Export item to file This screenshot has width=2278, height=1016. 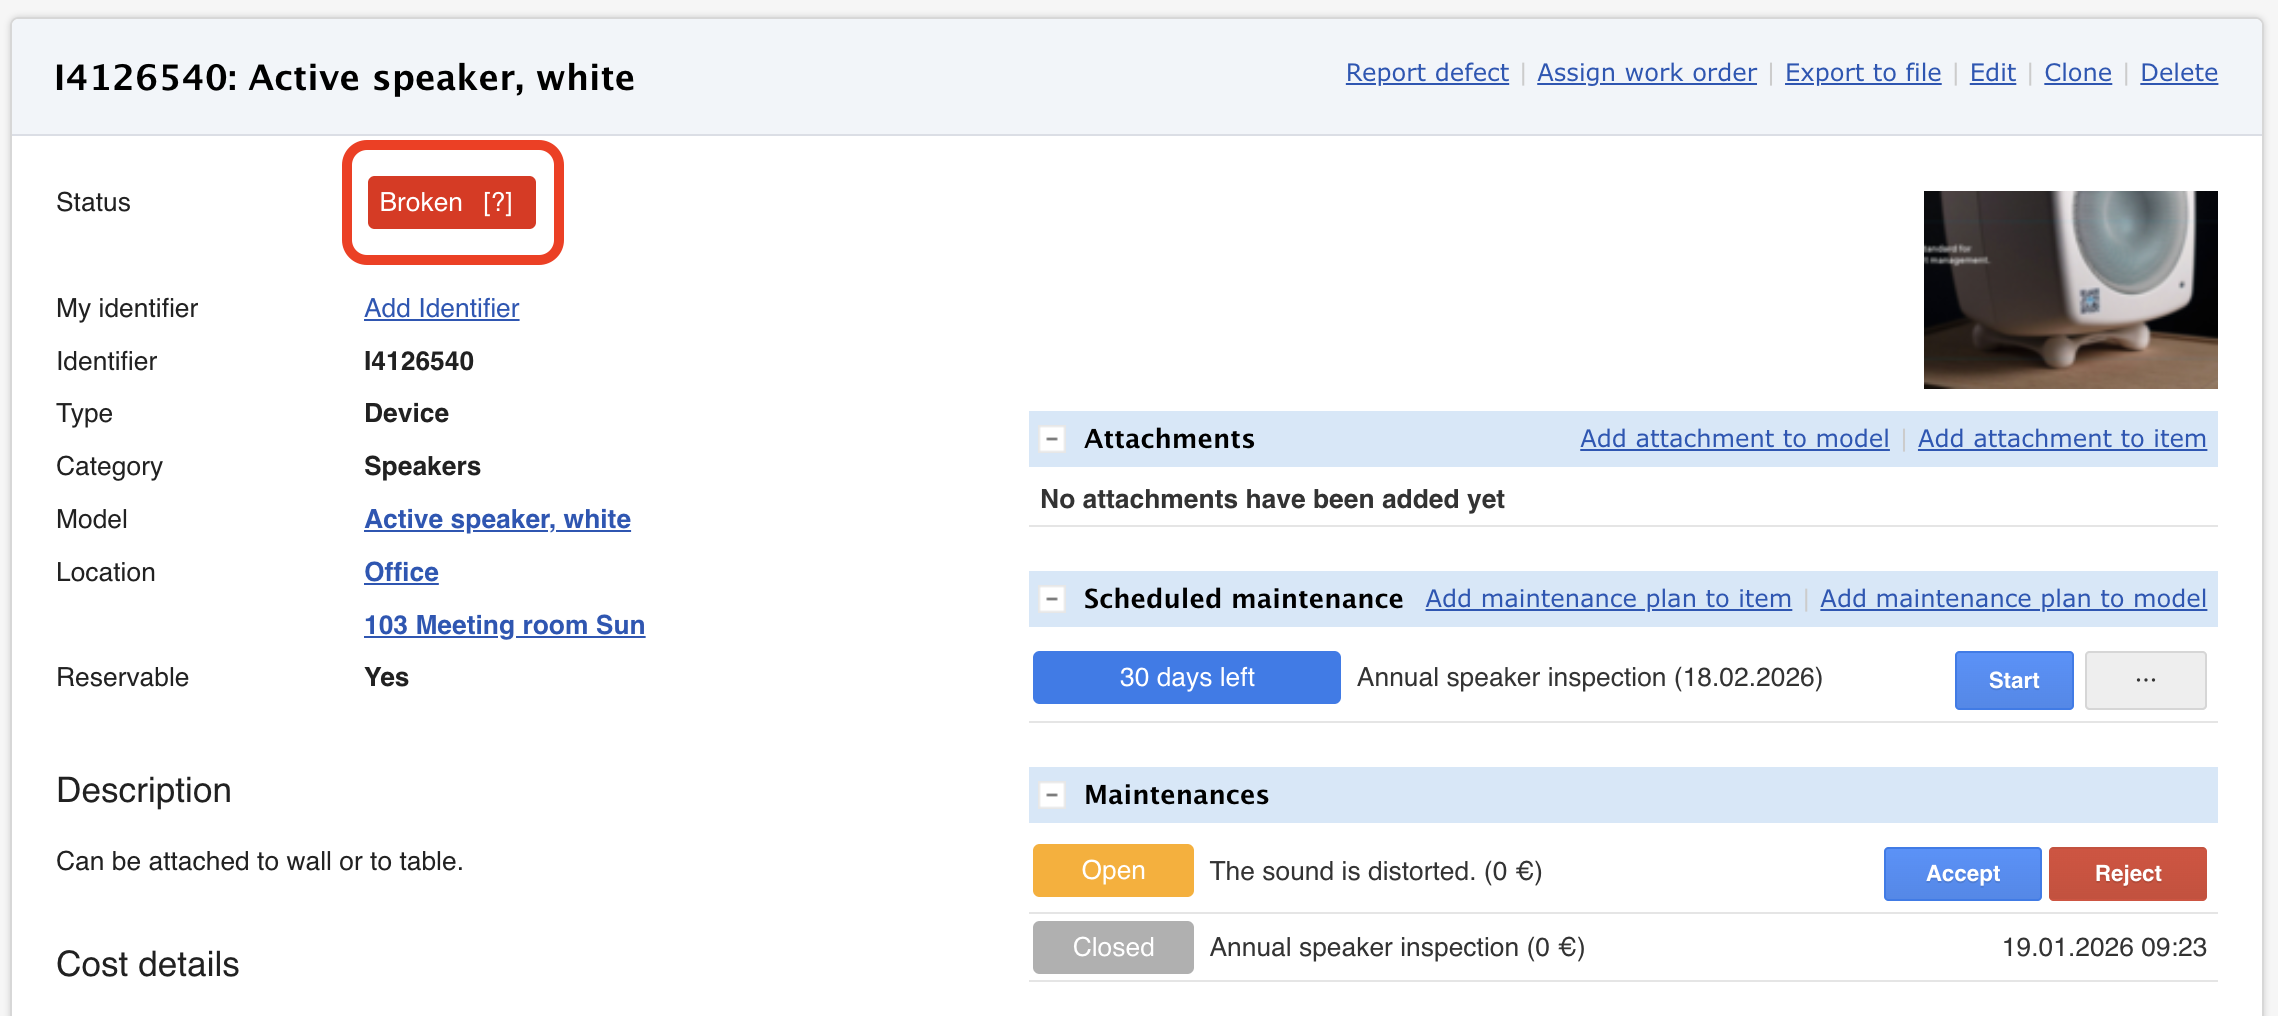click(1863, 73)
